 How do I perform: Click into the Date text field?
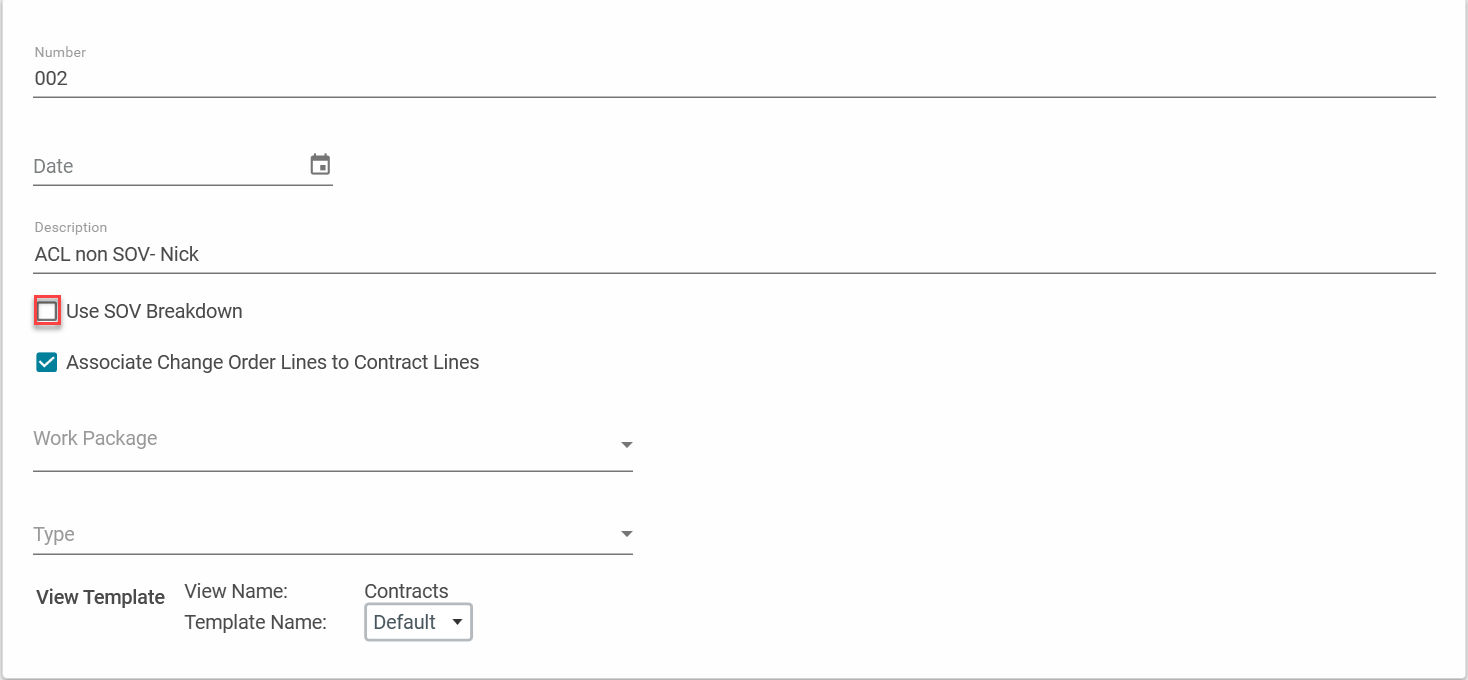click(165, 166)
